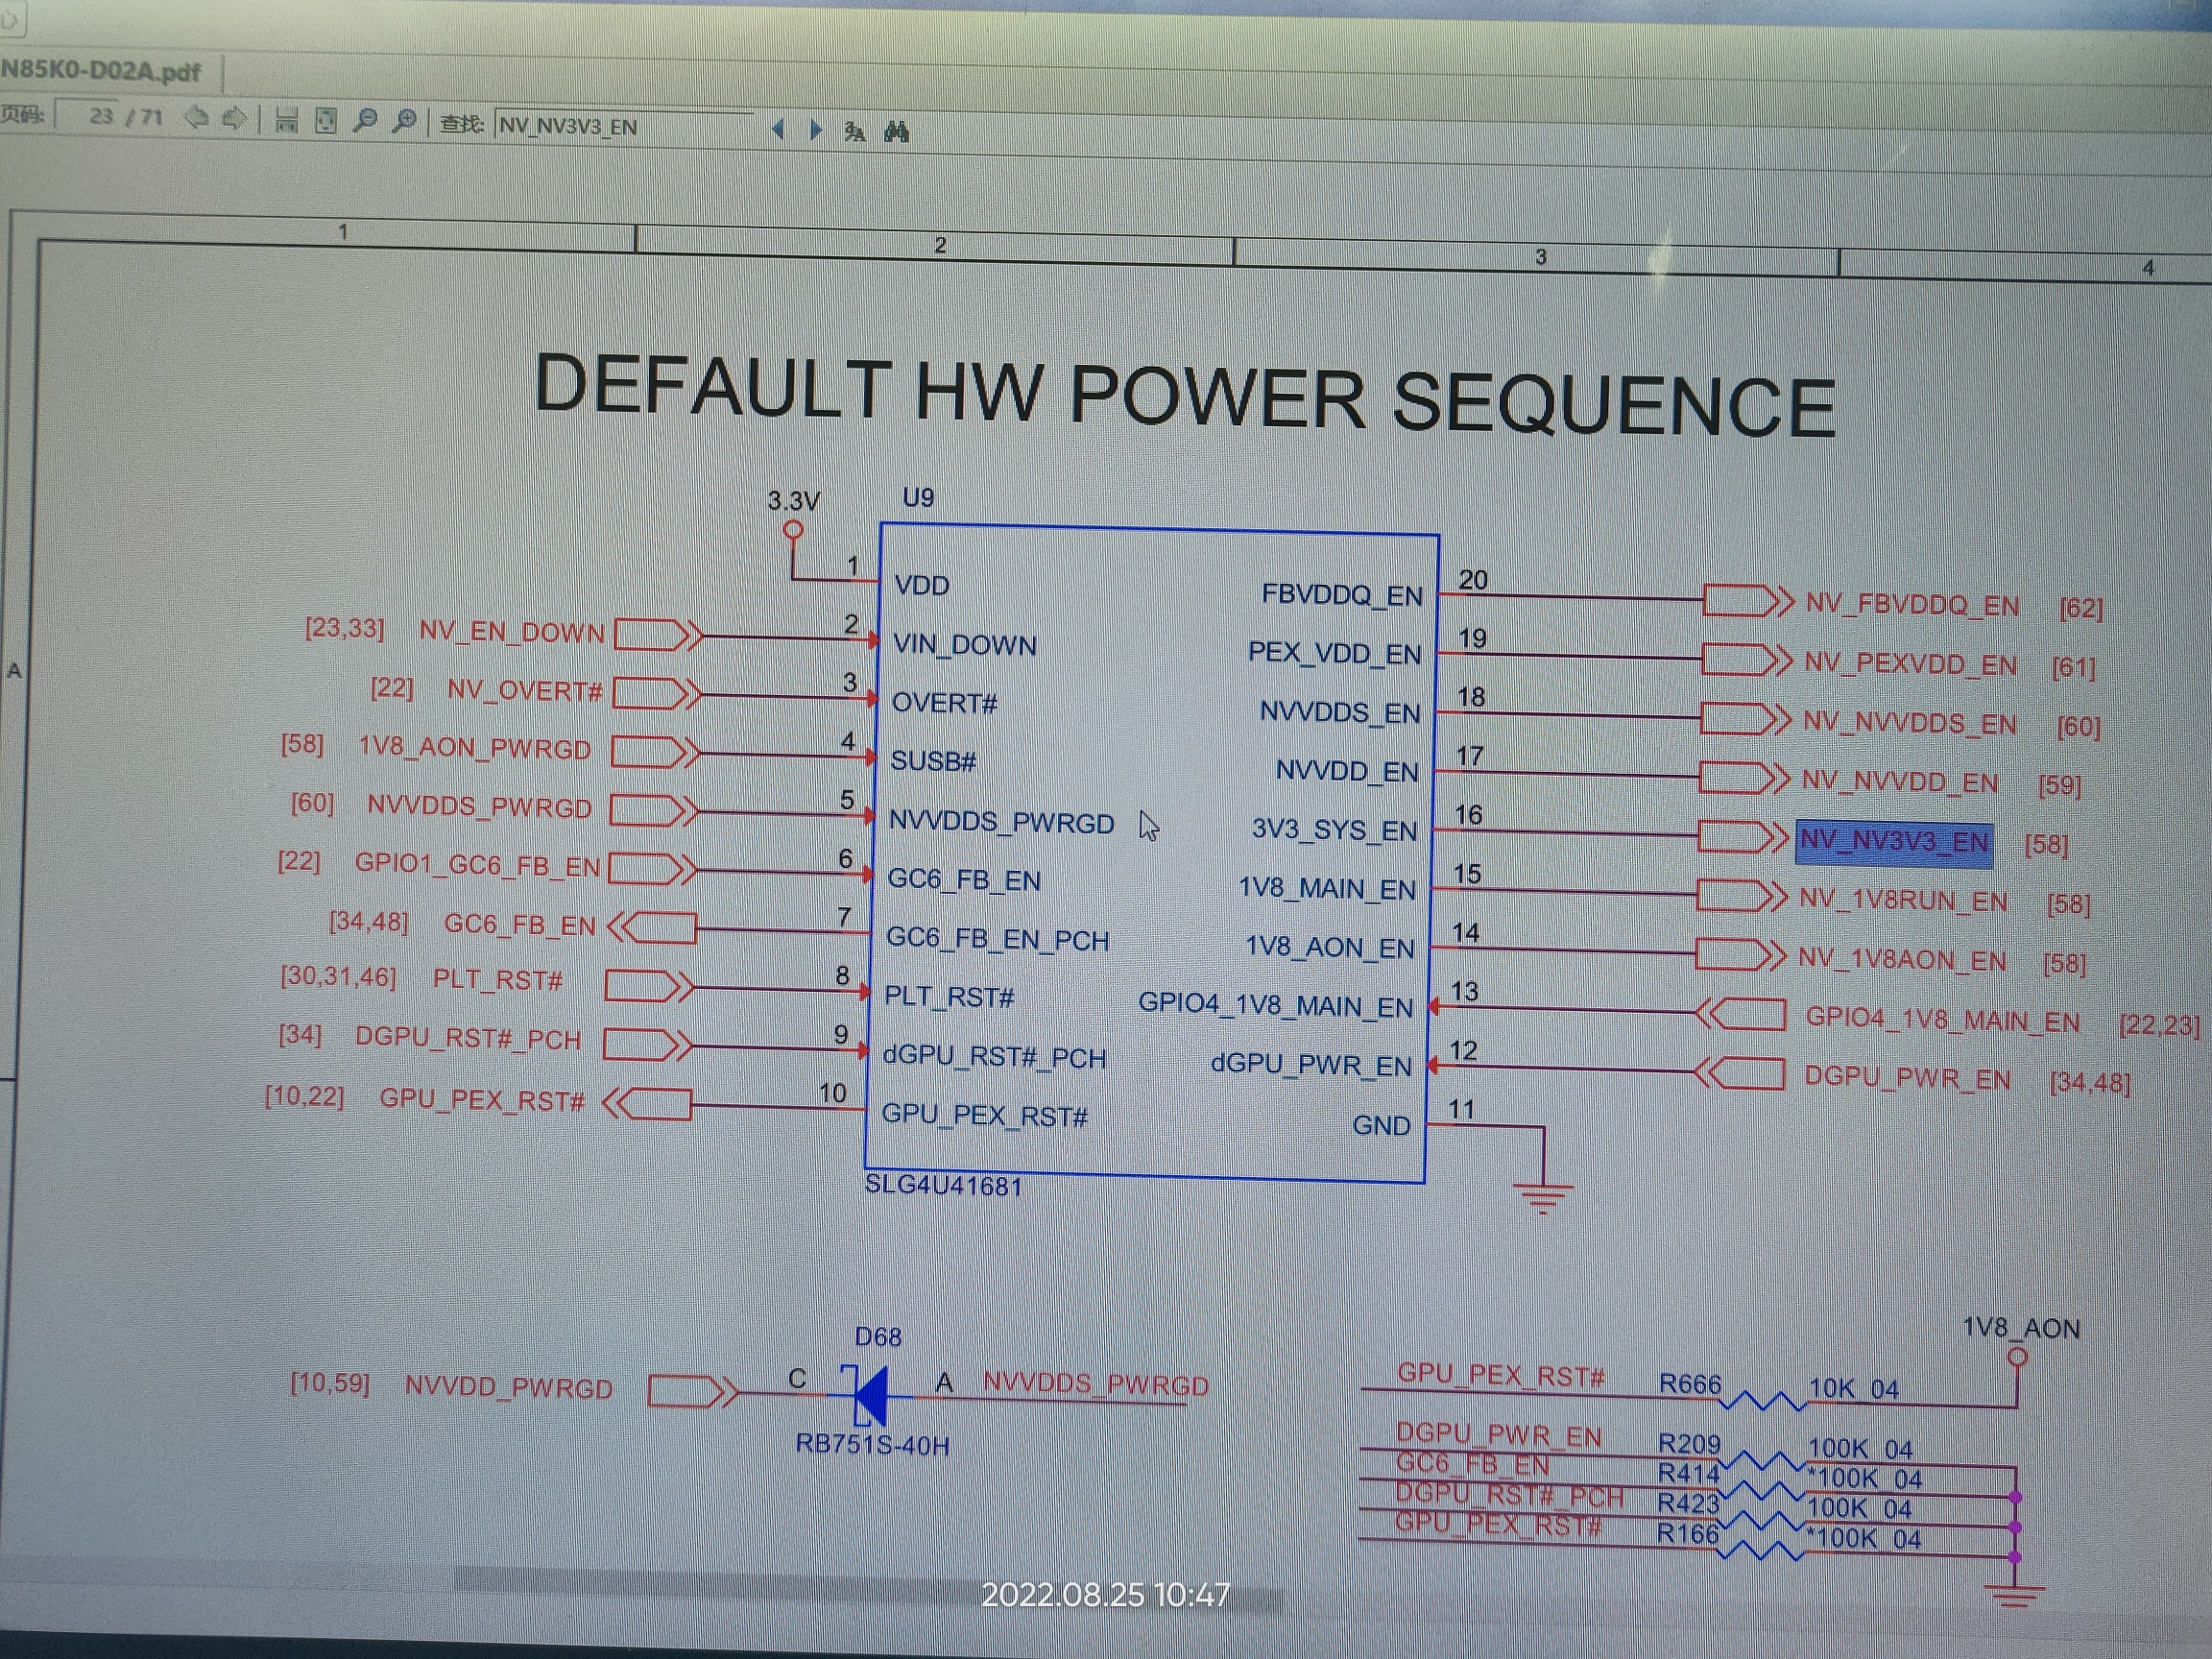This screenshot has width=2212, height=1659.
Task: Find next match with right blue arrow
Action: [x=816, y=130]
